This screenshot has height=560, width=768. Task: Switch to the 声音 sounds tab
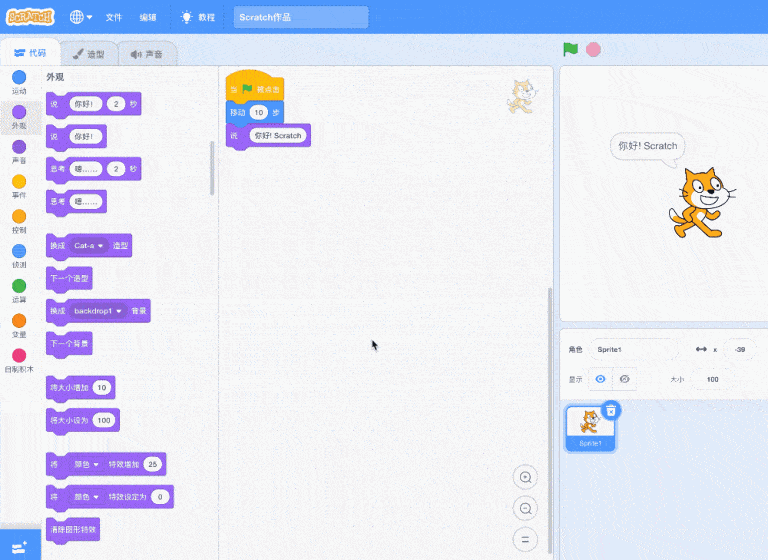[x=147, y=54]
